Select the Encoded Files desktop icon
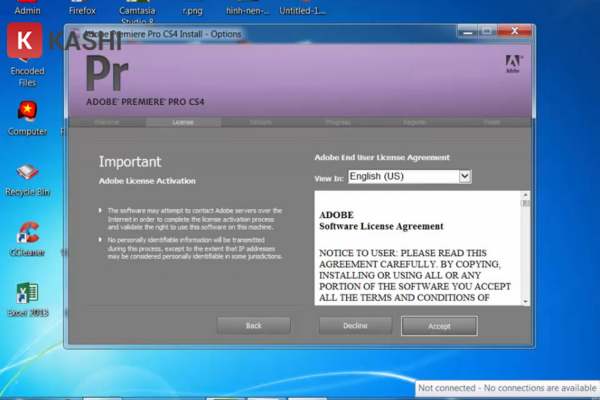This screenshot has height=400, width=600. [27, 70]
